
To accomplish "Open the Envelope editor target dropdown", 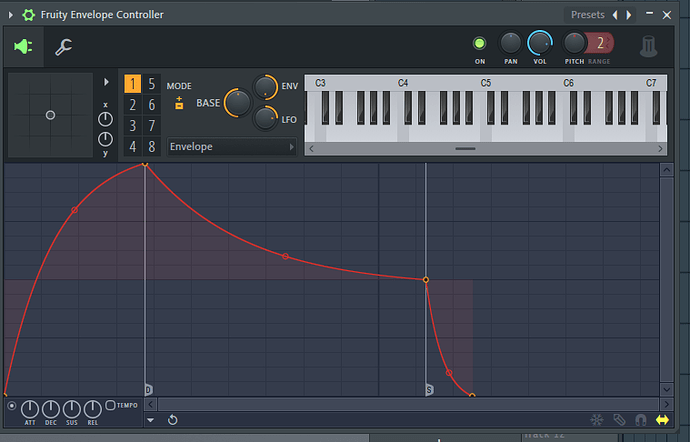I will 231,147.
